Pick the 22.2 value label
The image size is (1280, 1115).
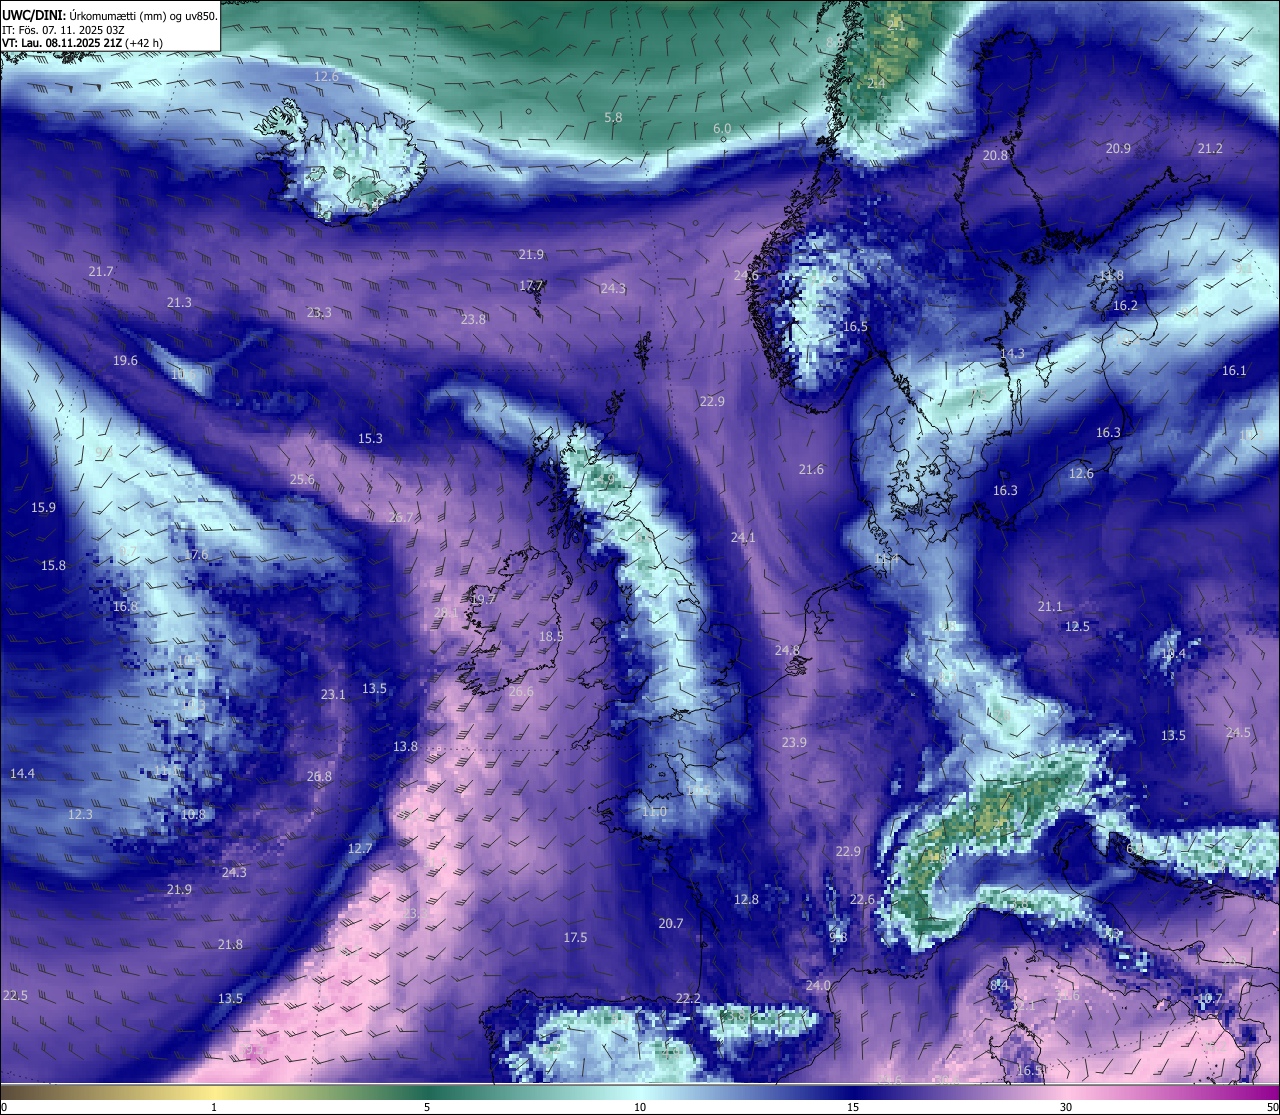688,998
